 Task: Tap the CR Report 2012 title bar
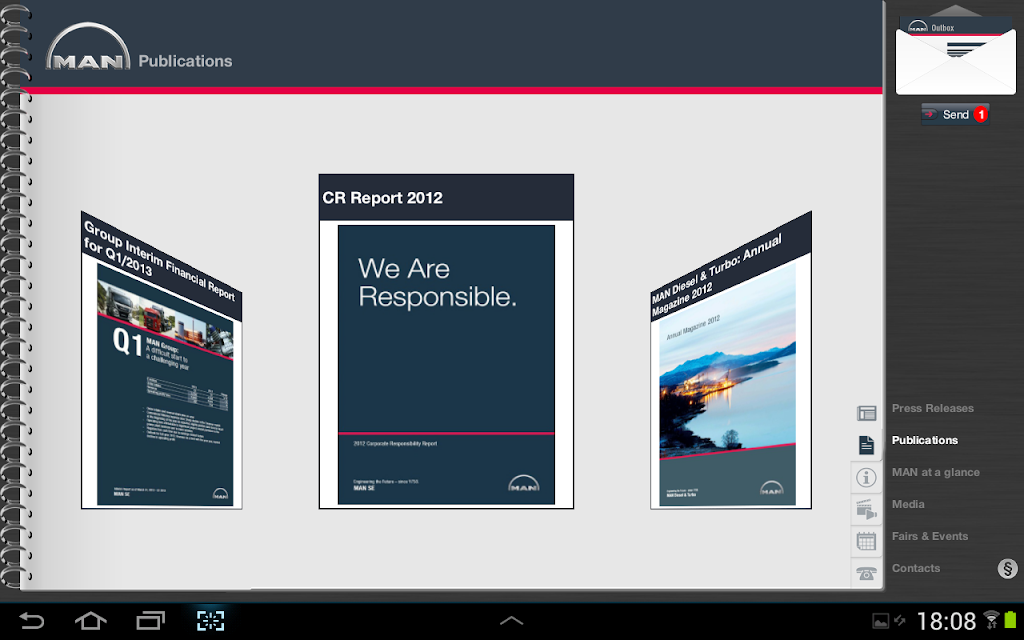point(446,197)
